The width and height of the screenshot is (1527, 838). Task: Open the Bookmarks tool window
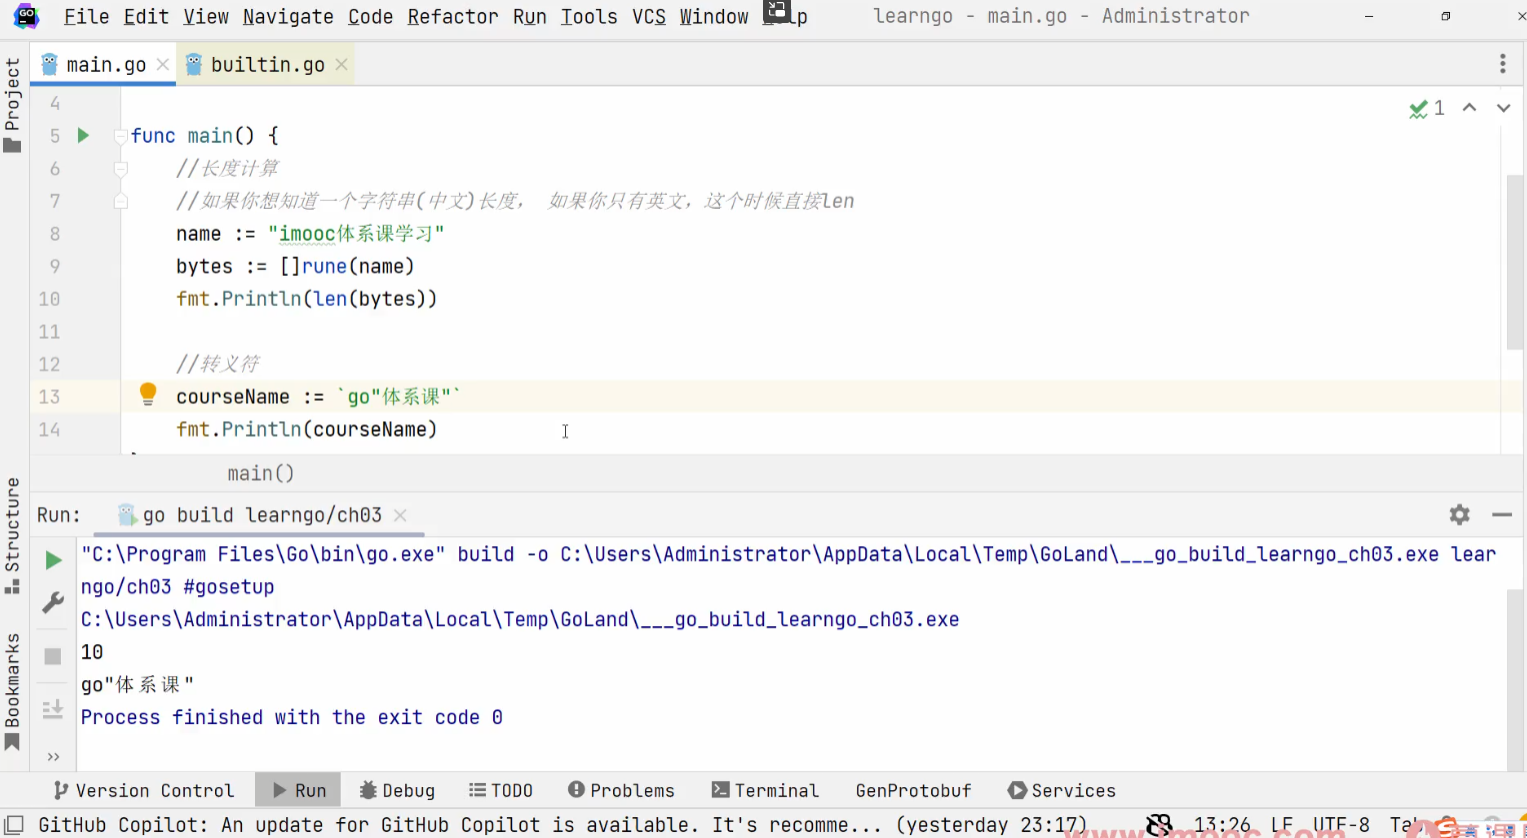[x=12, y=691]
